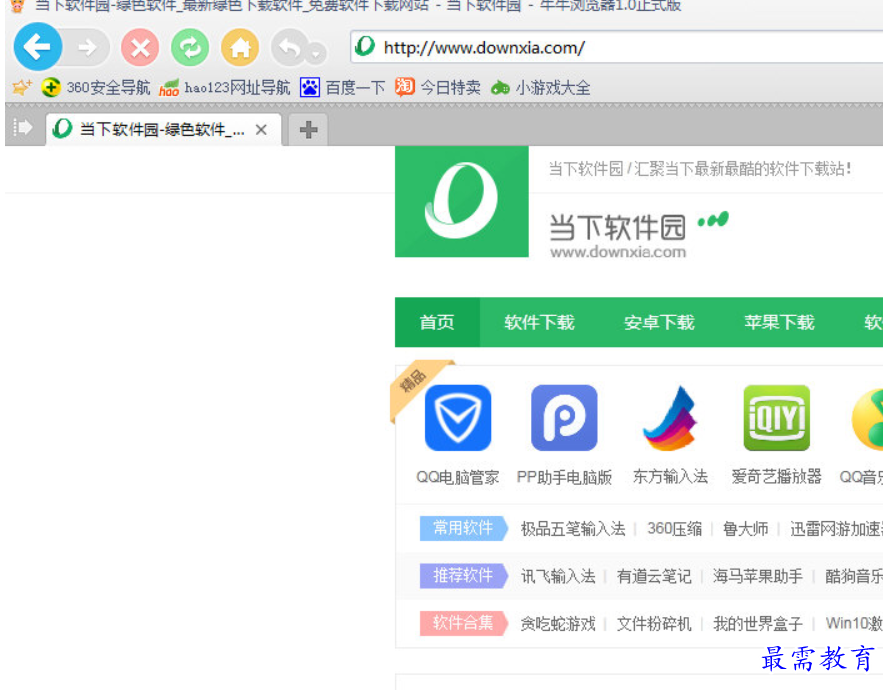Open the 爱奇艺播放器 text link
This screenshot has height=690, width=883.
point(777,477)
